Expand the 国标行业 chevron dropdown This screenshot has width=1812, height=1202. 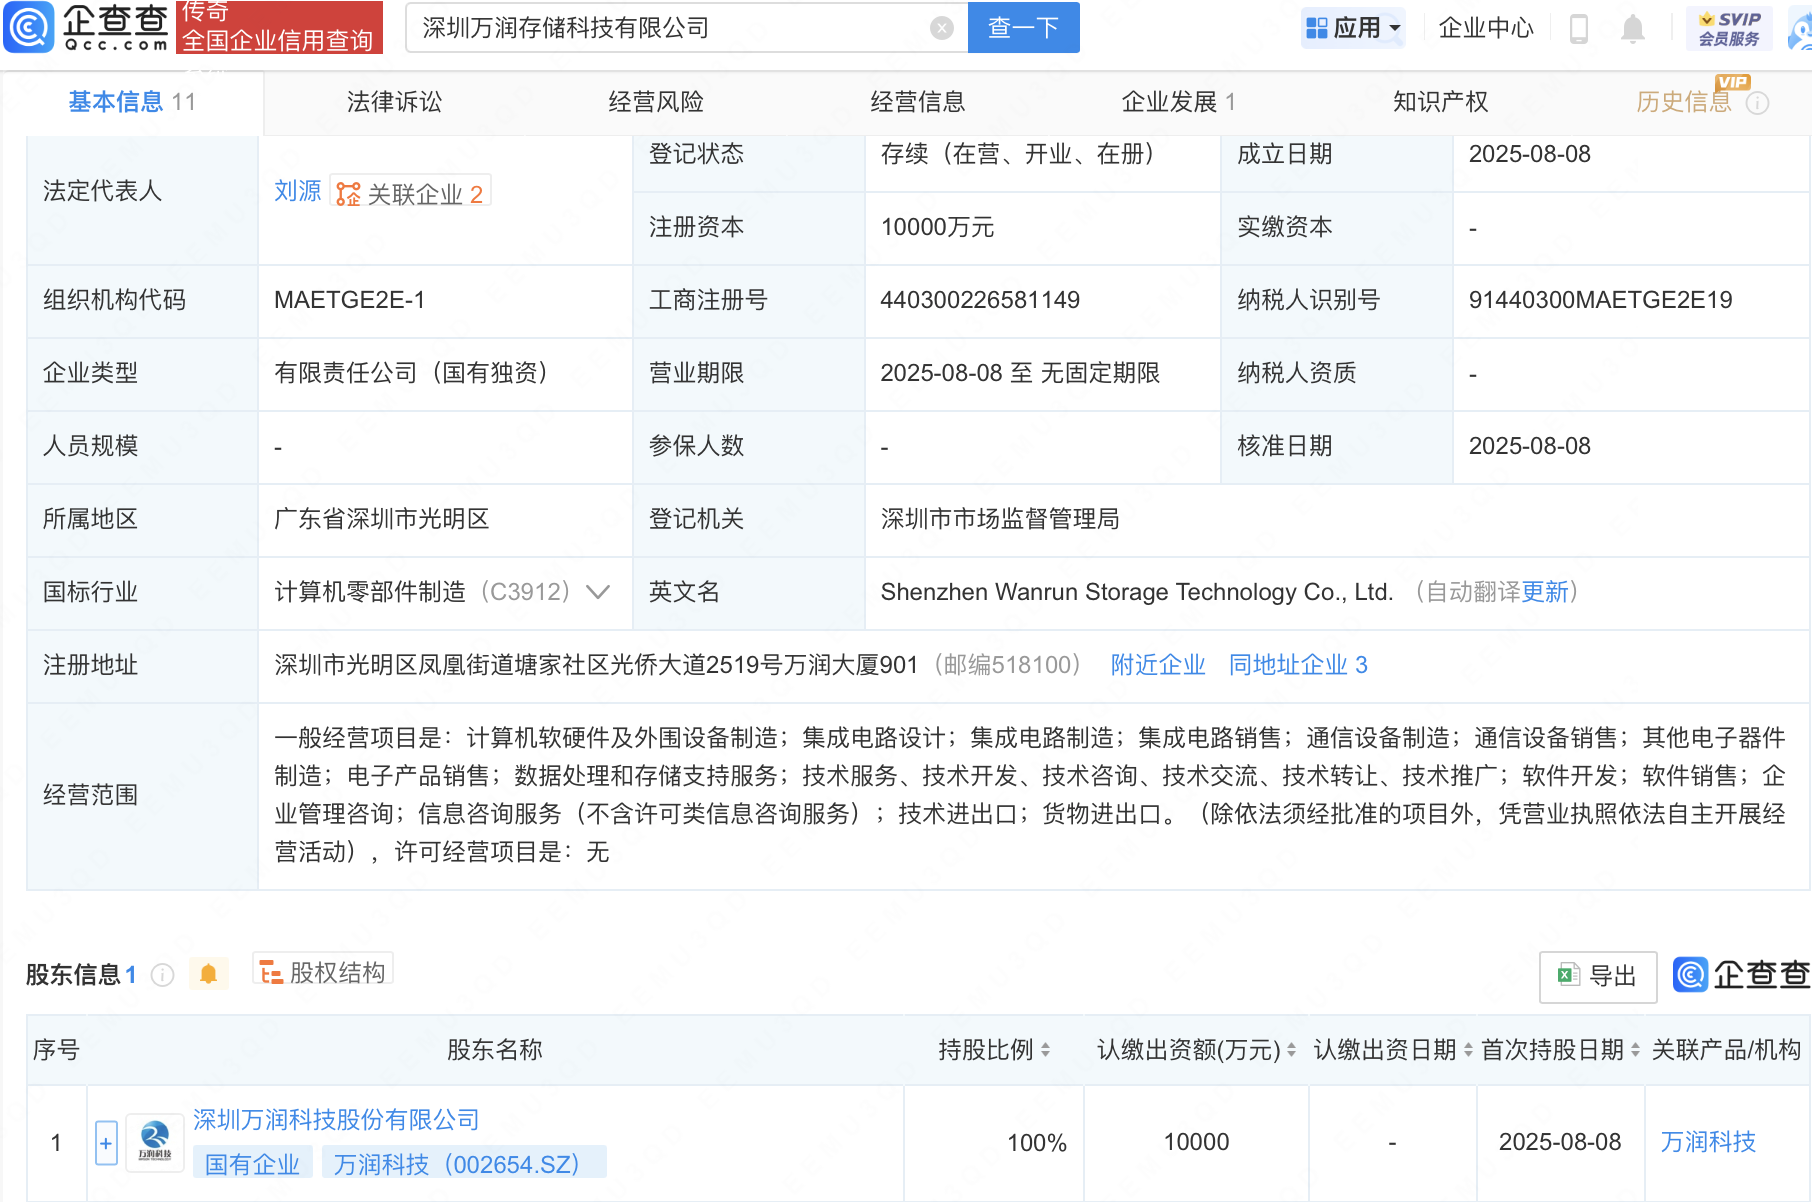pyautogui.click(x=598, y=592)
